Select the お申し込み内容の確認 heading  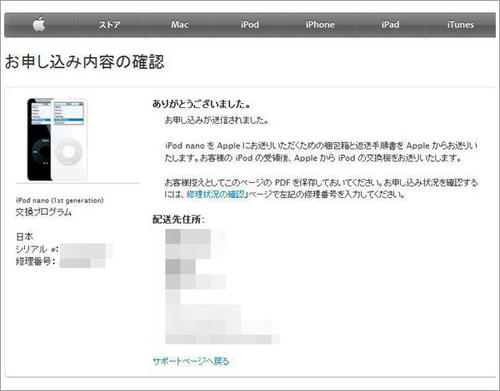(x=85, y=62)
